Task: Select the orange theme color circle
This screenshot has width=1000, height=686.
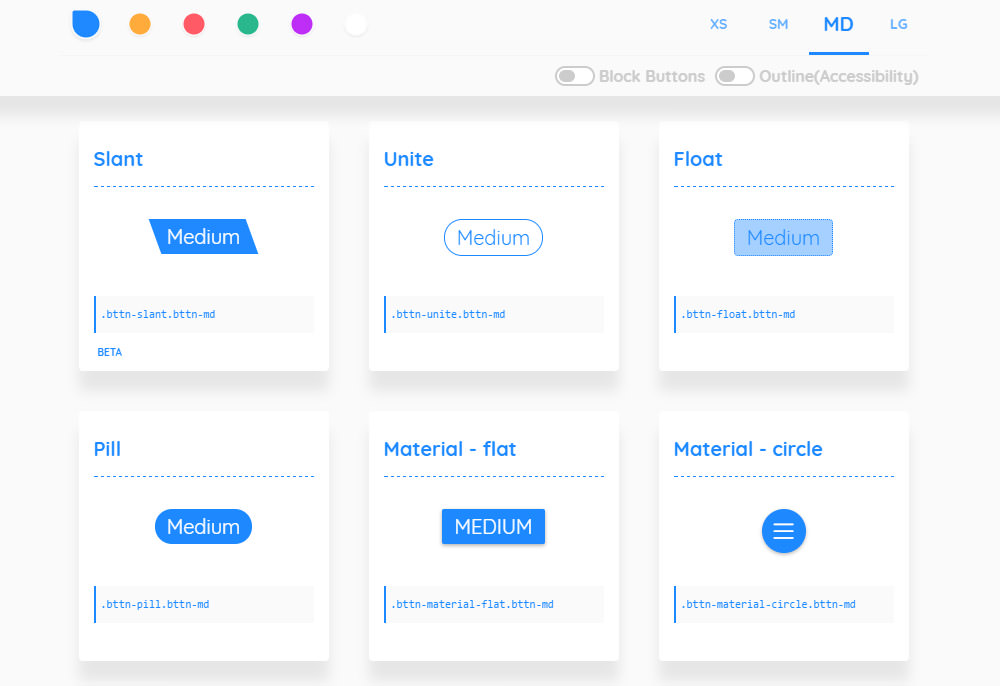Action: tap(140, 22)
